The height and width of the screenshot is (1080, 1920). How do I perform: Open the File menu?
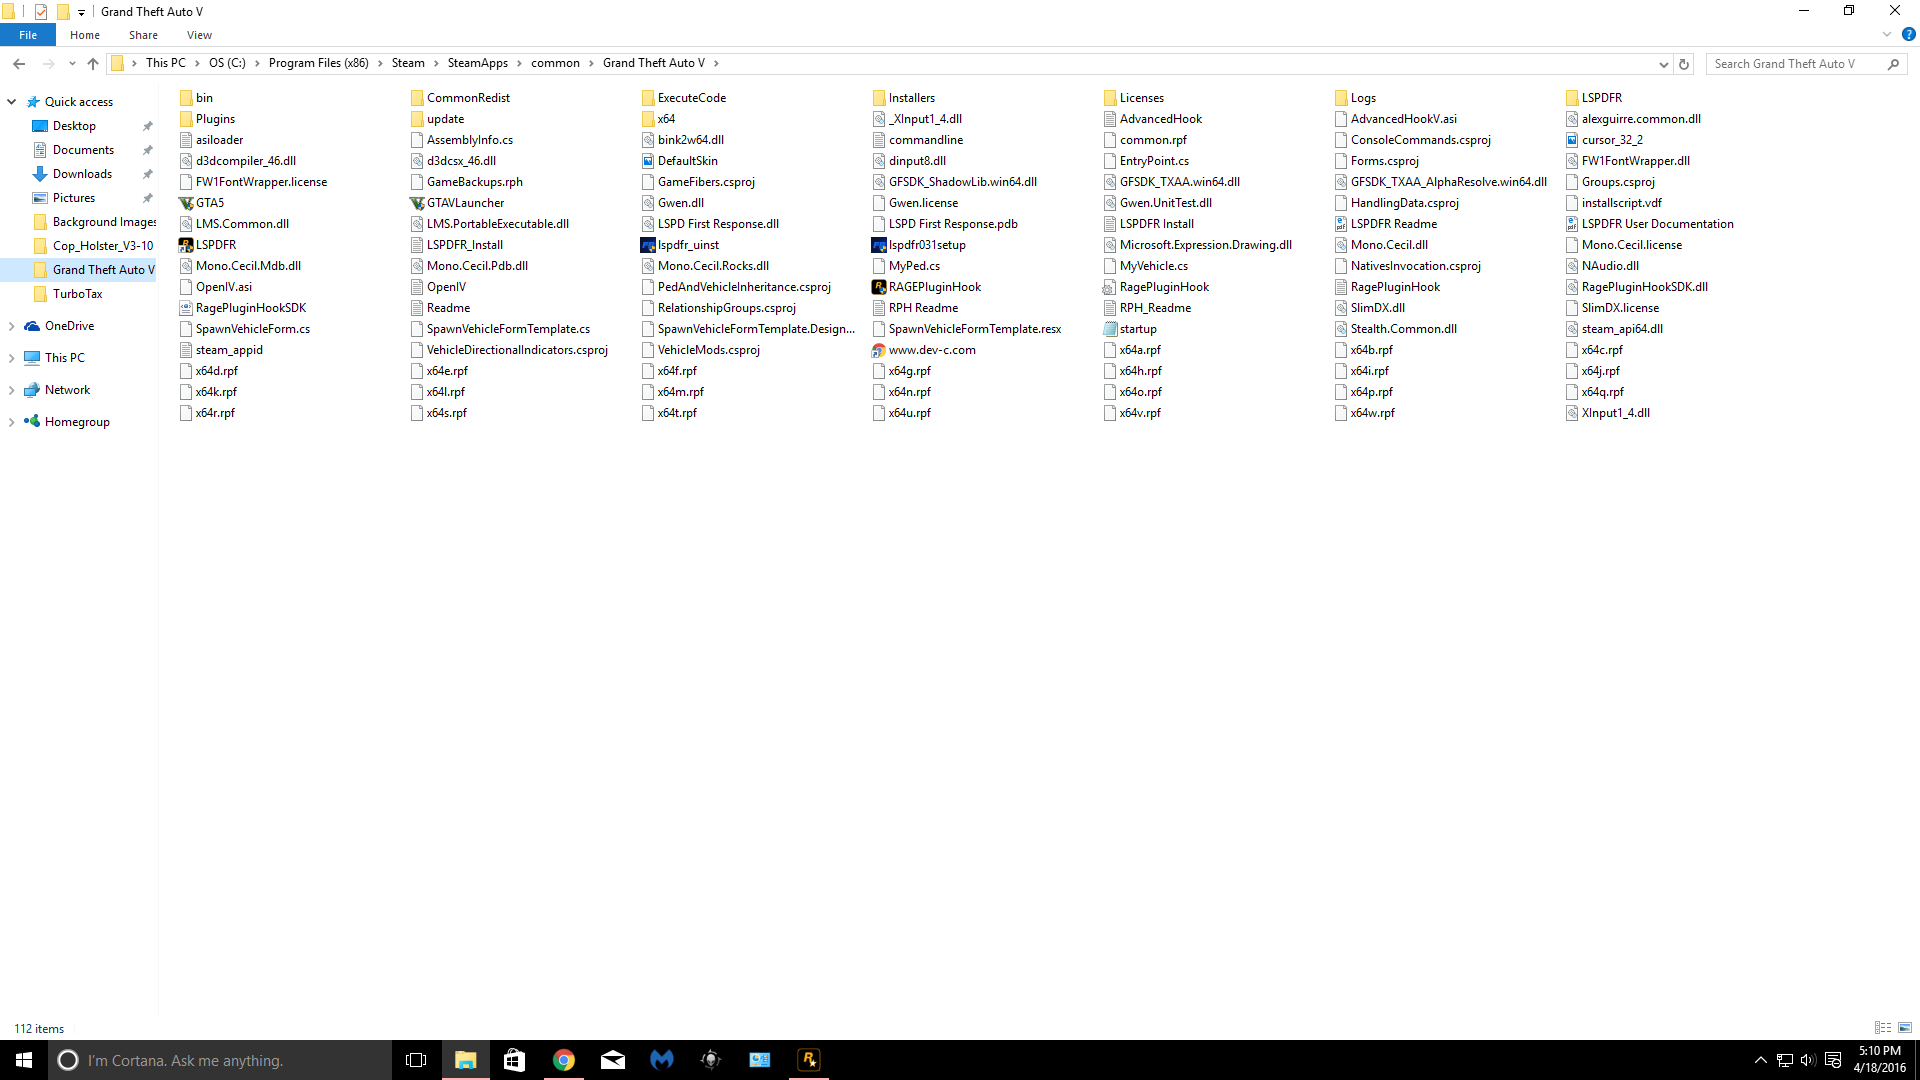(x=28, y=35)
